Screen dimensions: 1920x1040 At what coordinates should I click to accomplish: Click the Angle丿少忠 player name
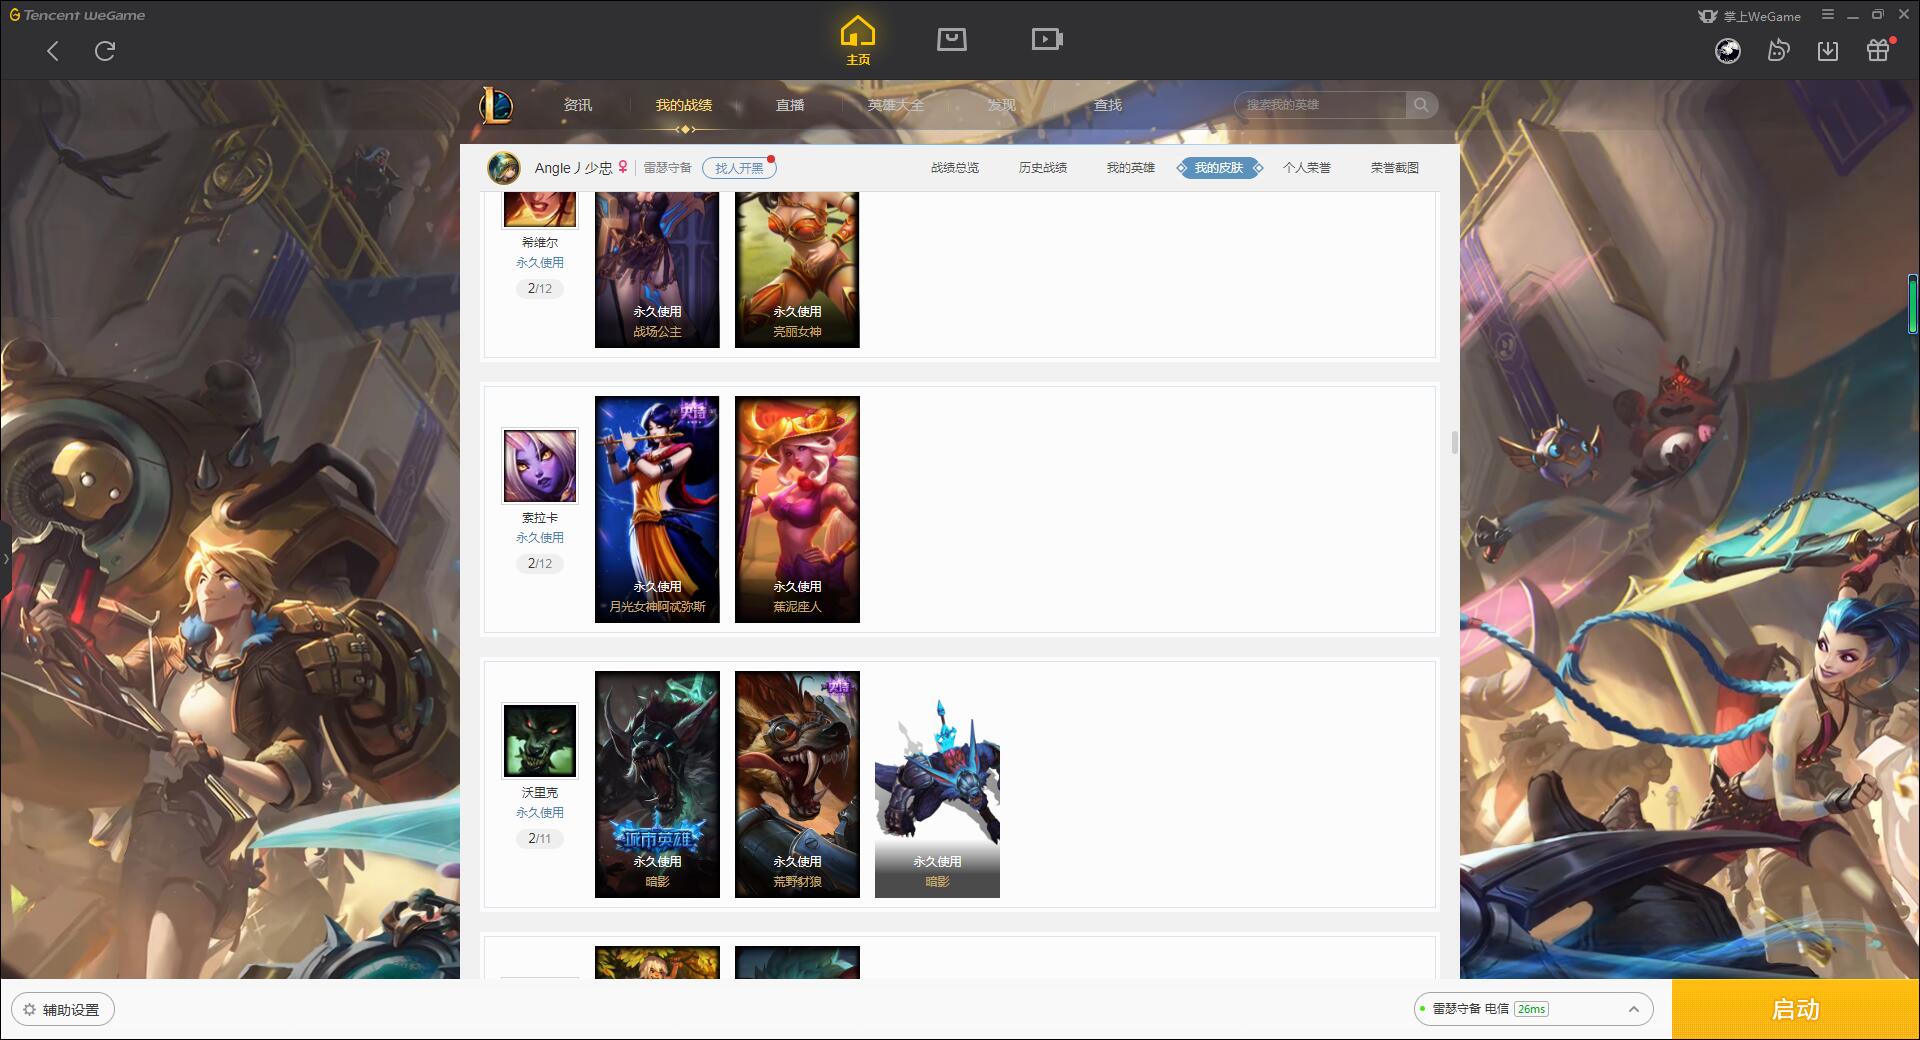[x=573, y=168]
